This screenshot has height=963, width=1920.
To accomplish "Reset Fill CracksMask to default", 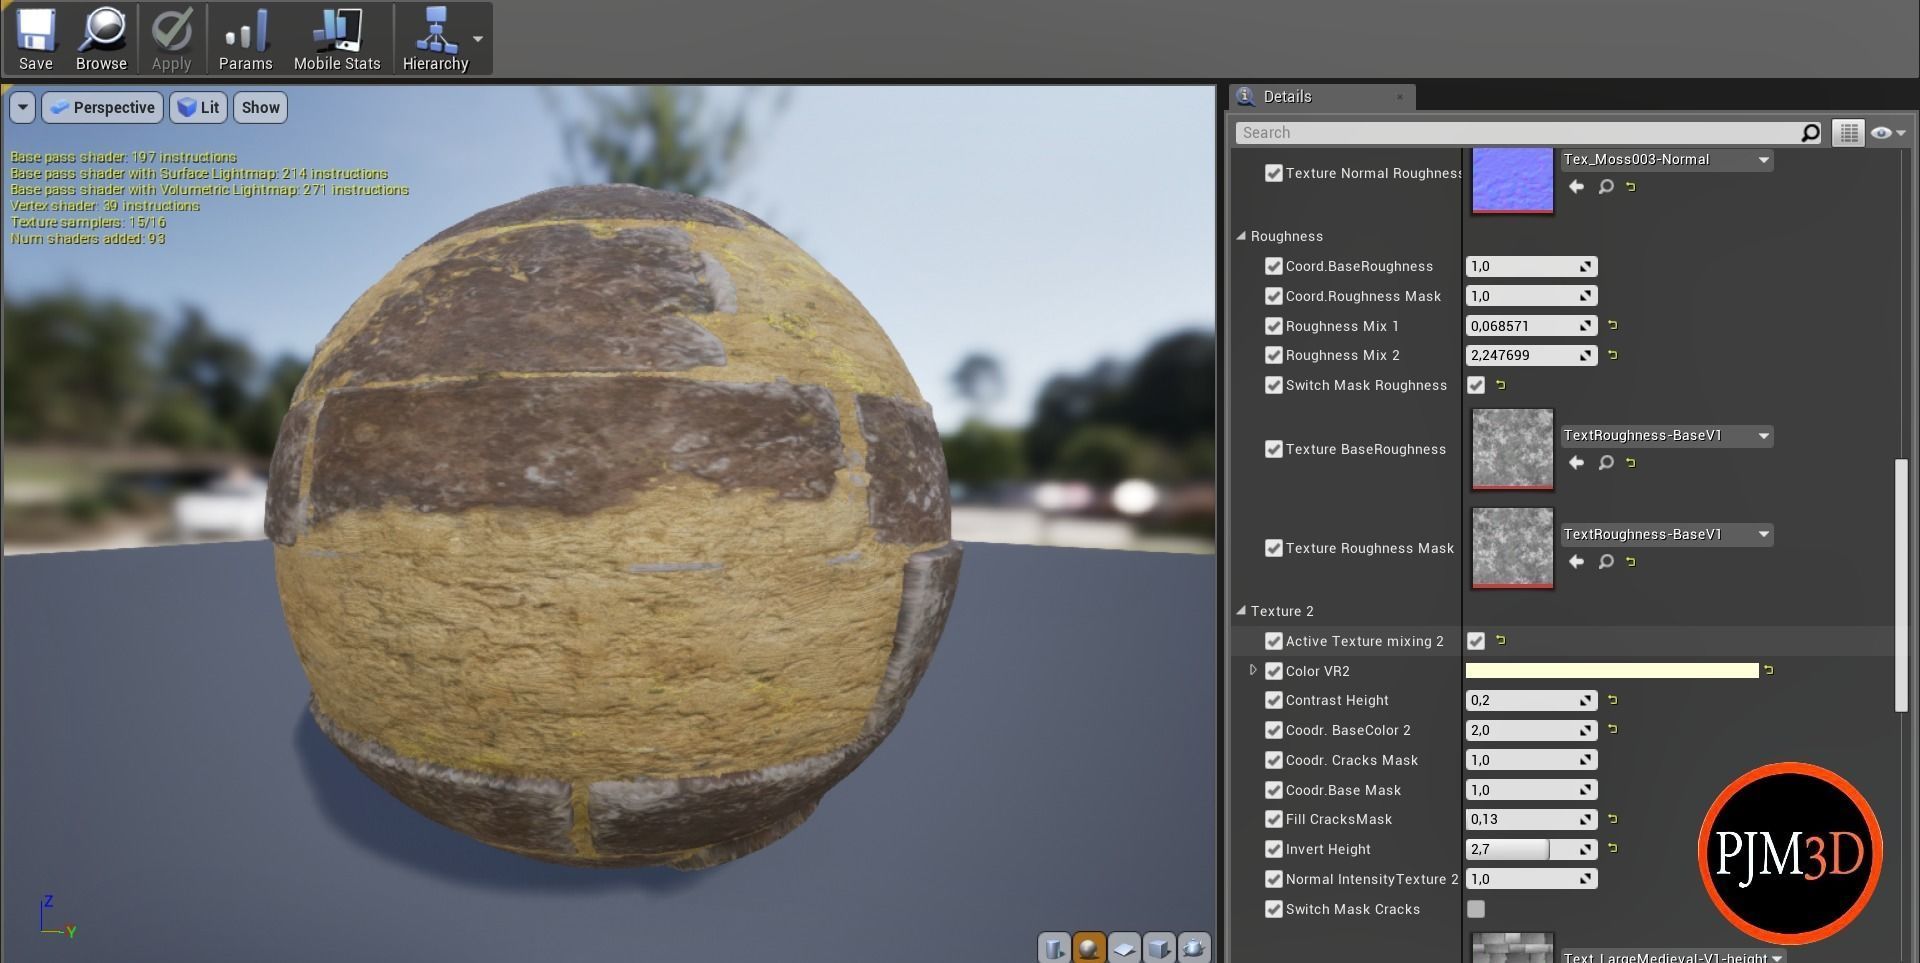I will [1613, 819].
